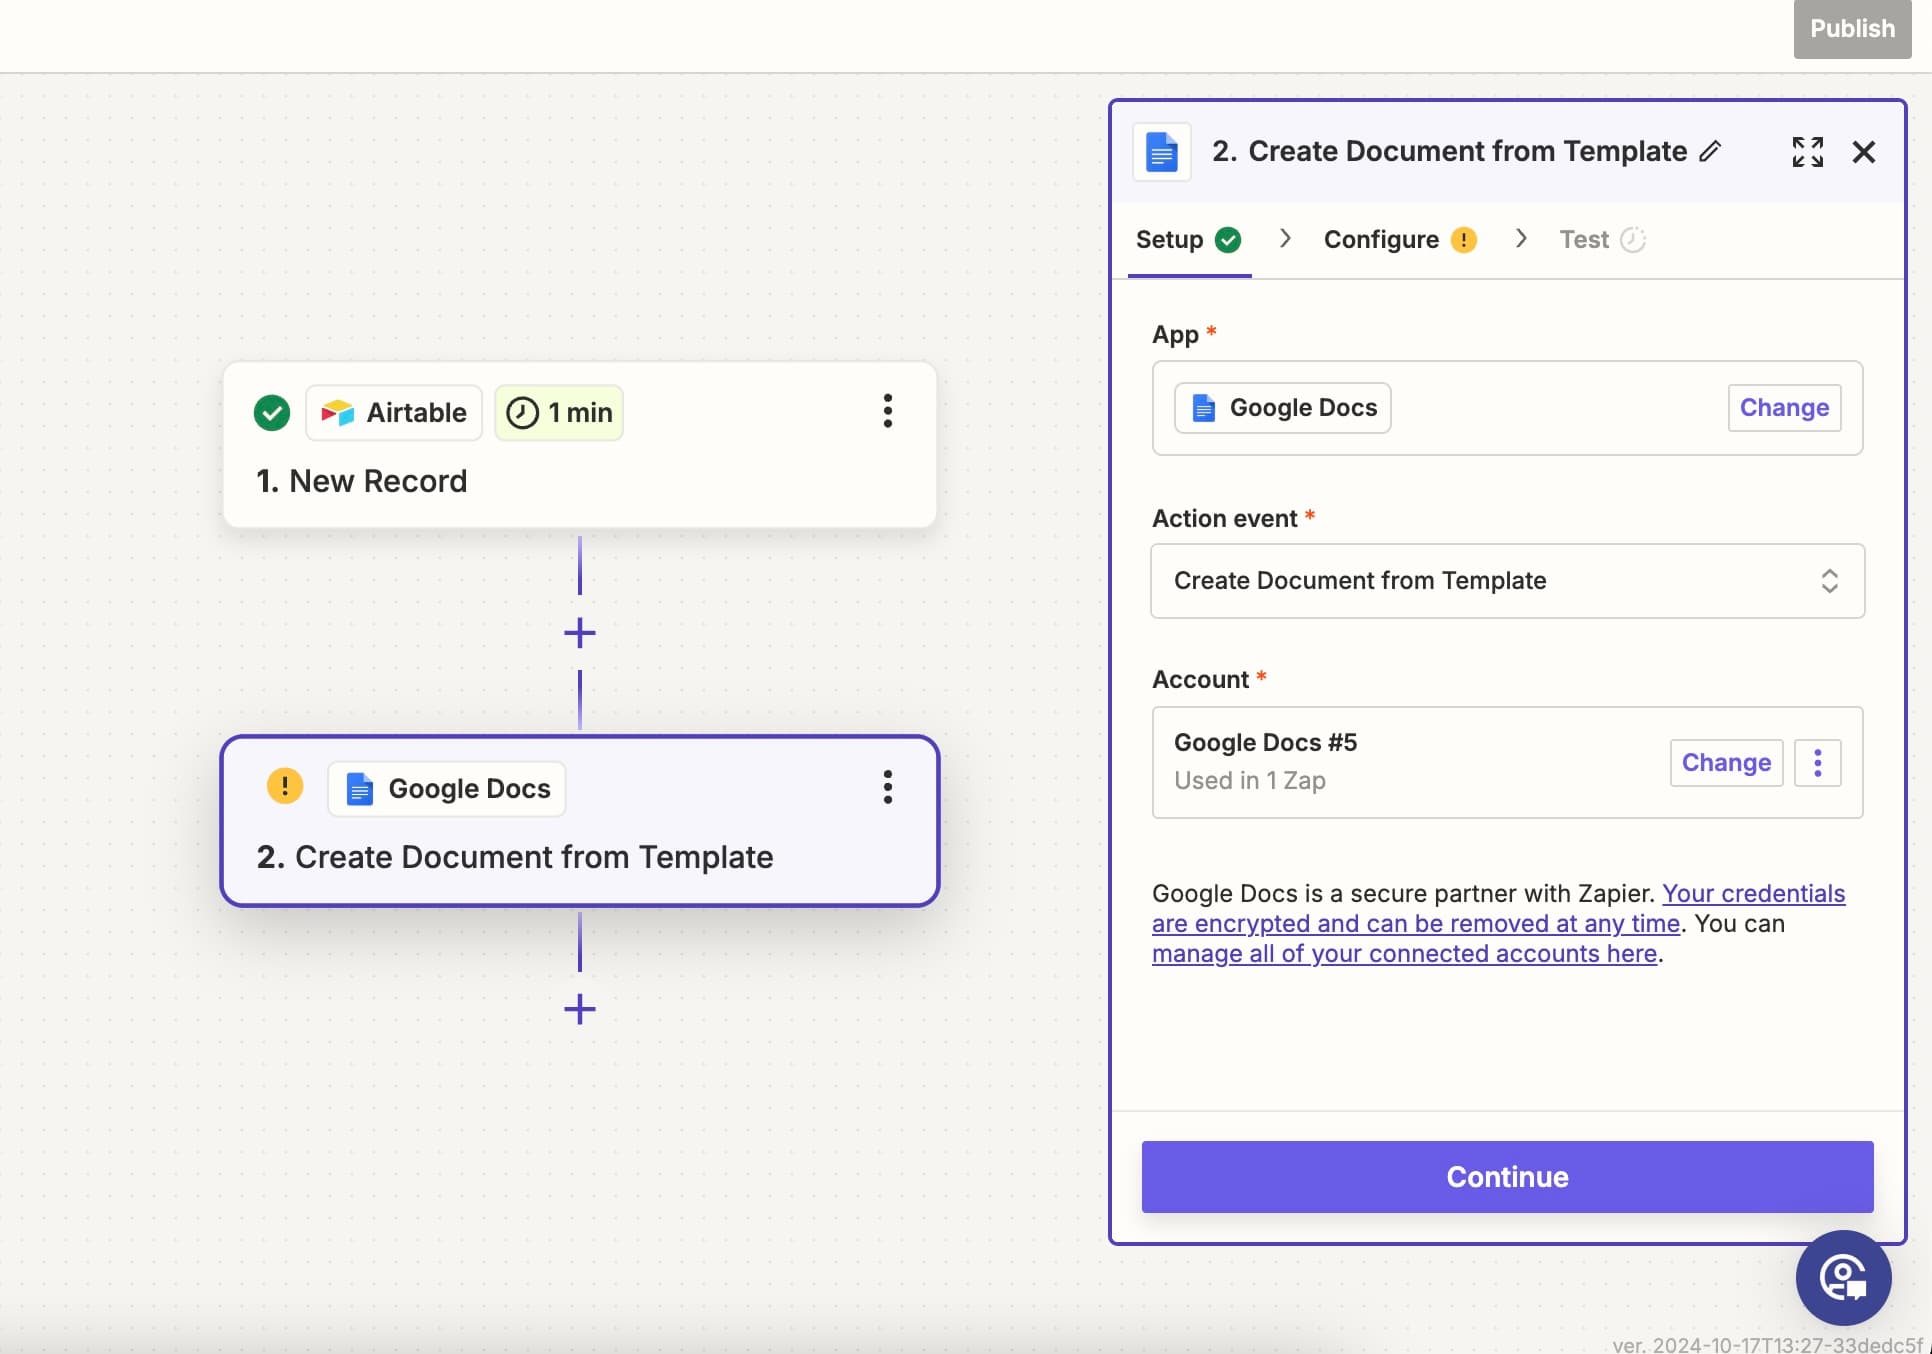Add step below Create Document from Template
Image resolution: width=1932 pixels, height=1354 pixels.
(580, 1009)
